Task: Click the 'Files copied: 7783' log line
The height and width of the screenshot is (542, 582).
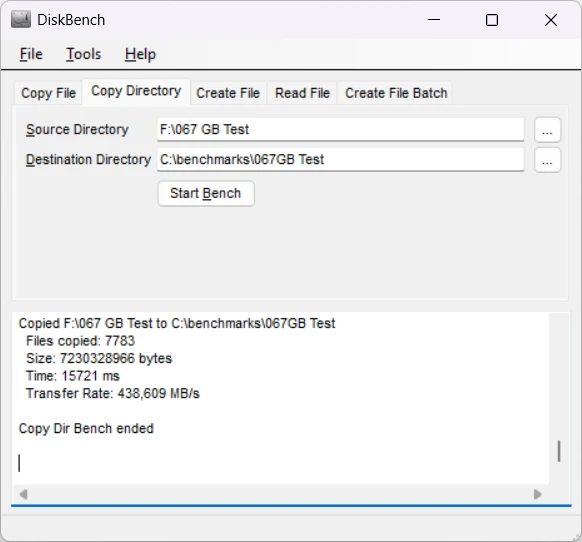Action: tap(80, 341)
